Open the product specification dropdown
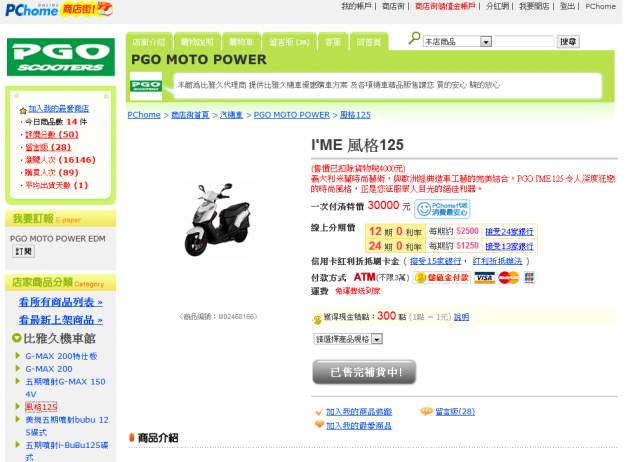The image size is (640, 462). (348, 339)
